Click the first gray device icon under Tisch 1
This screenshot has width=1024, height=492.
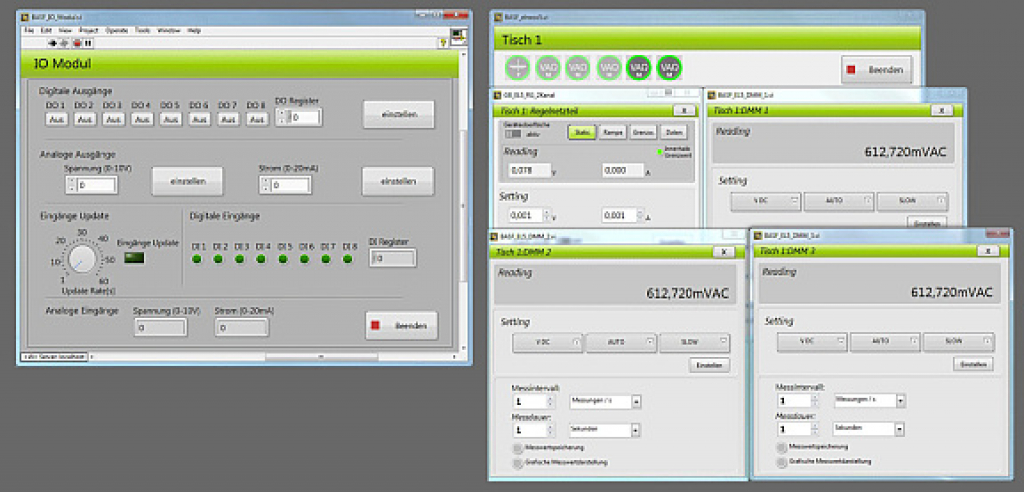pyautogui.click(x=517, y=68)
